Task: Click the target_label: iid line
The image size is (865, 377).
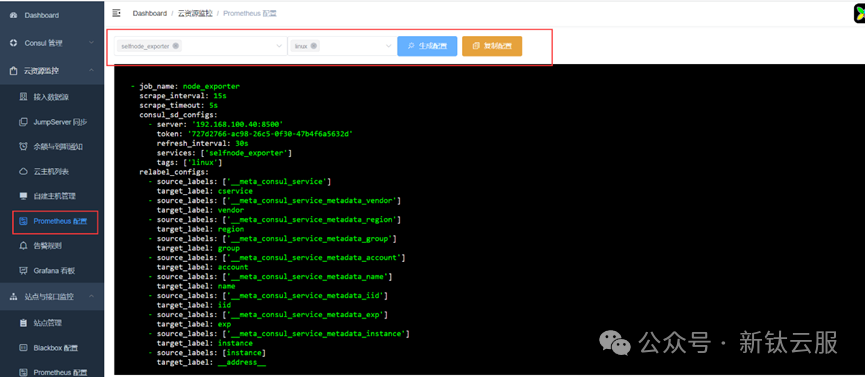Action: (x=194, y=305)
